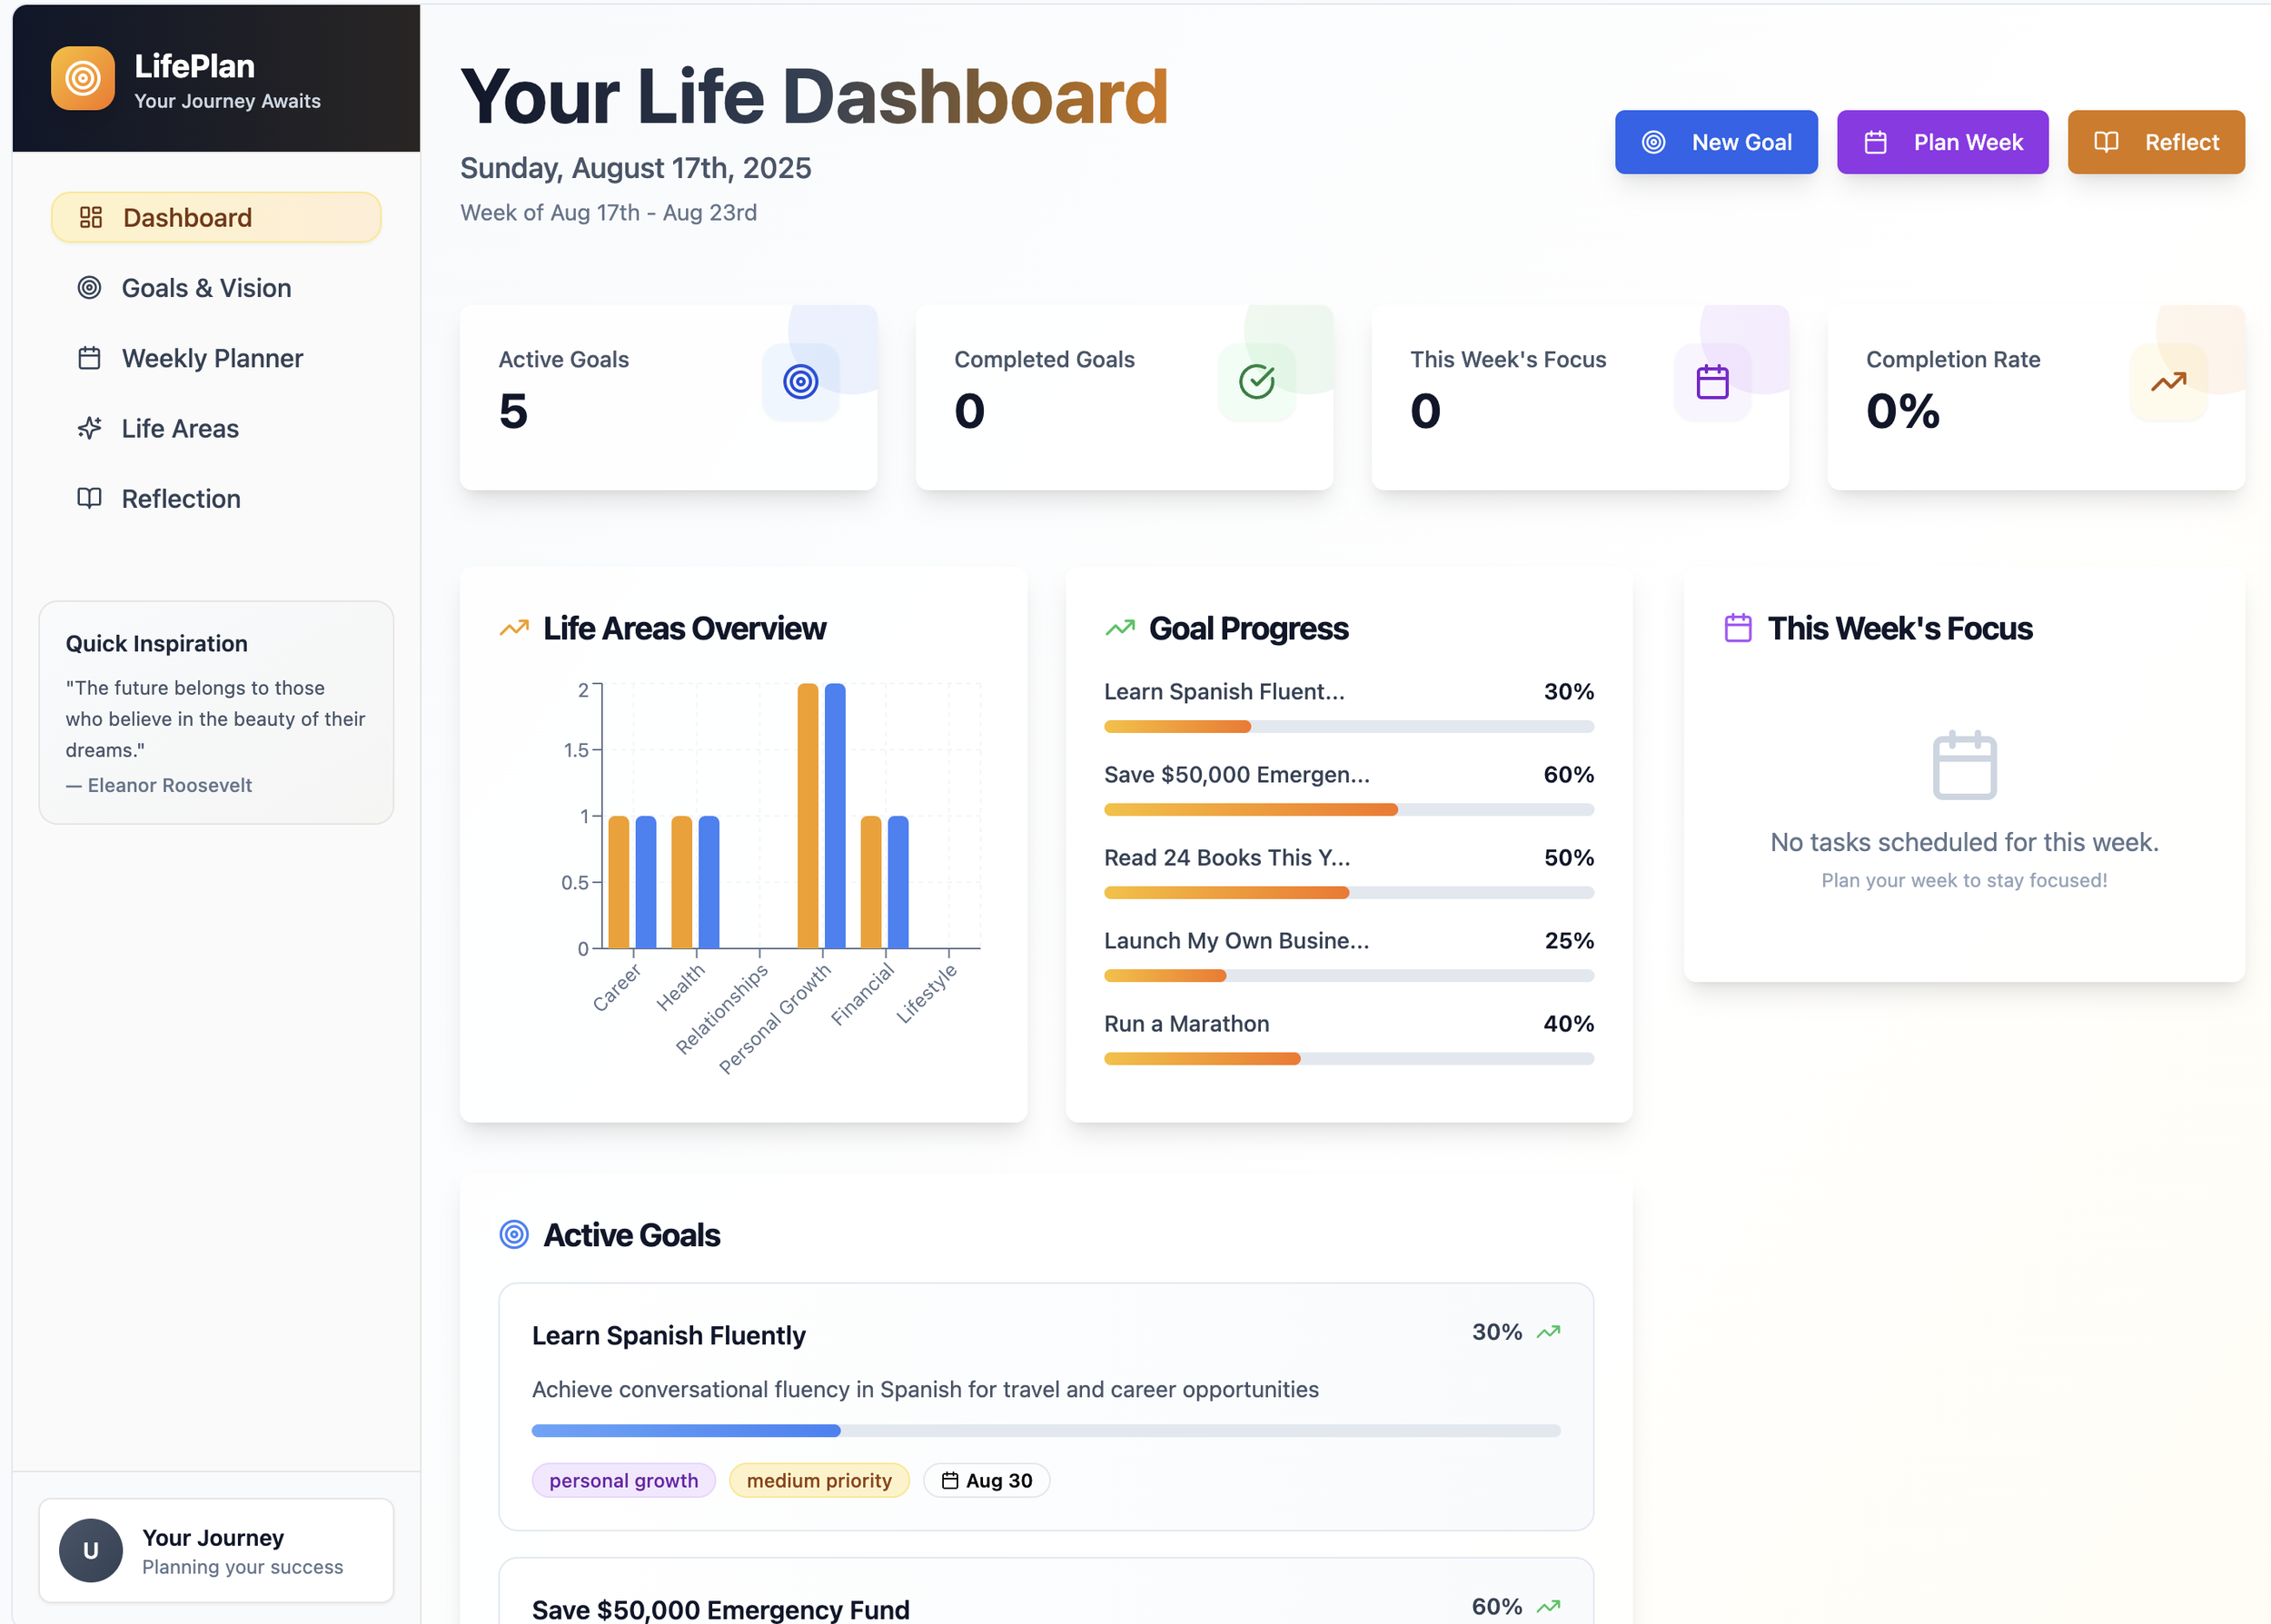Click the Completed Goals stat card
2271x1624 pixels.
click(x=1124, y=397)
